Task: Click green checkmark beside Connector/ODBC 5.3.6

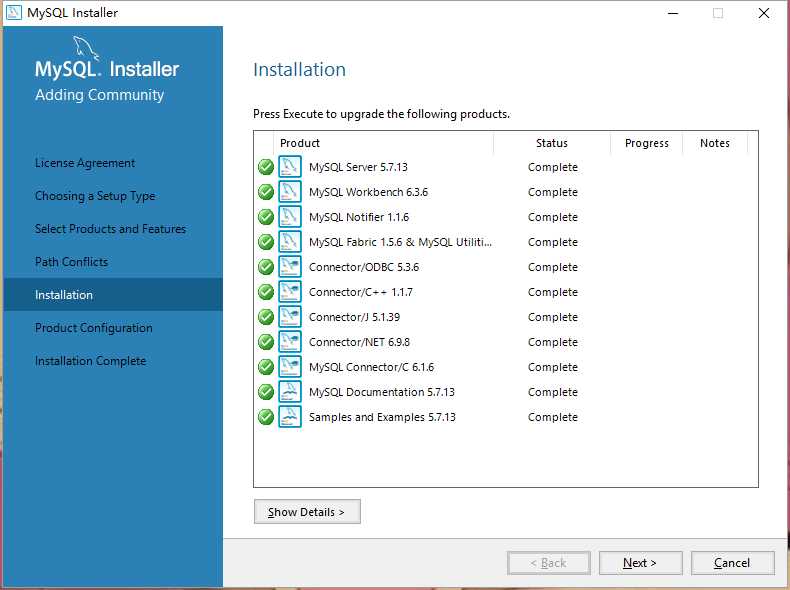Action: coord(266,267)
